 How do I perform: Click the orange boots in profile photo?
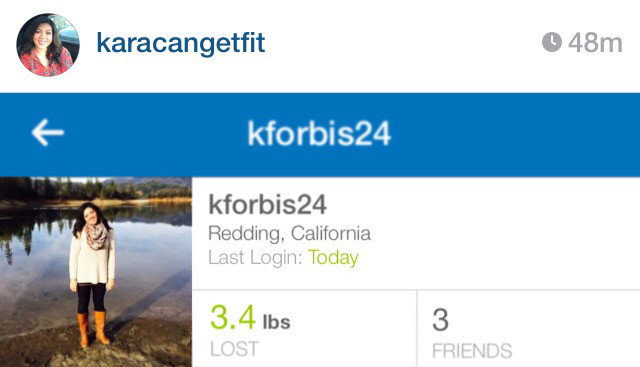(93, 329)
